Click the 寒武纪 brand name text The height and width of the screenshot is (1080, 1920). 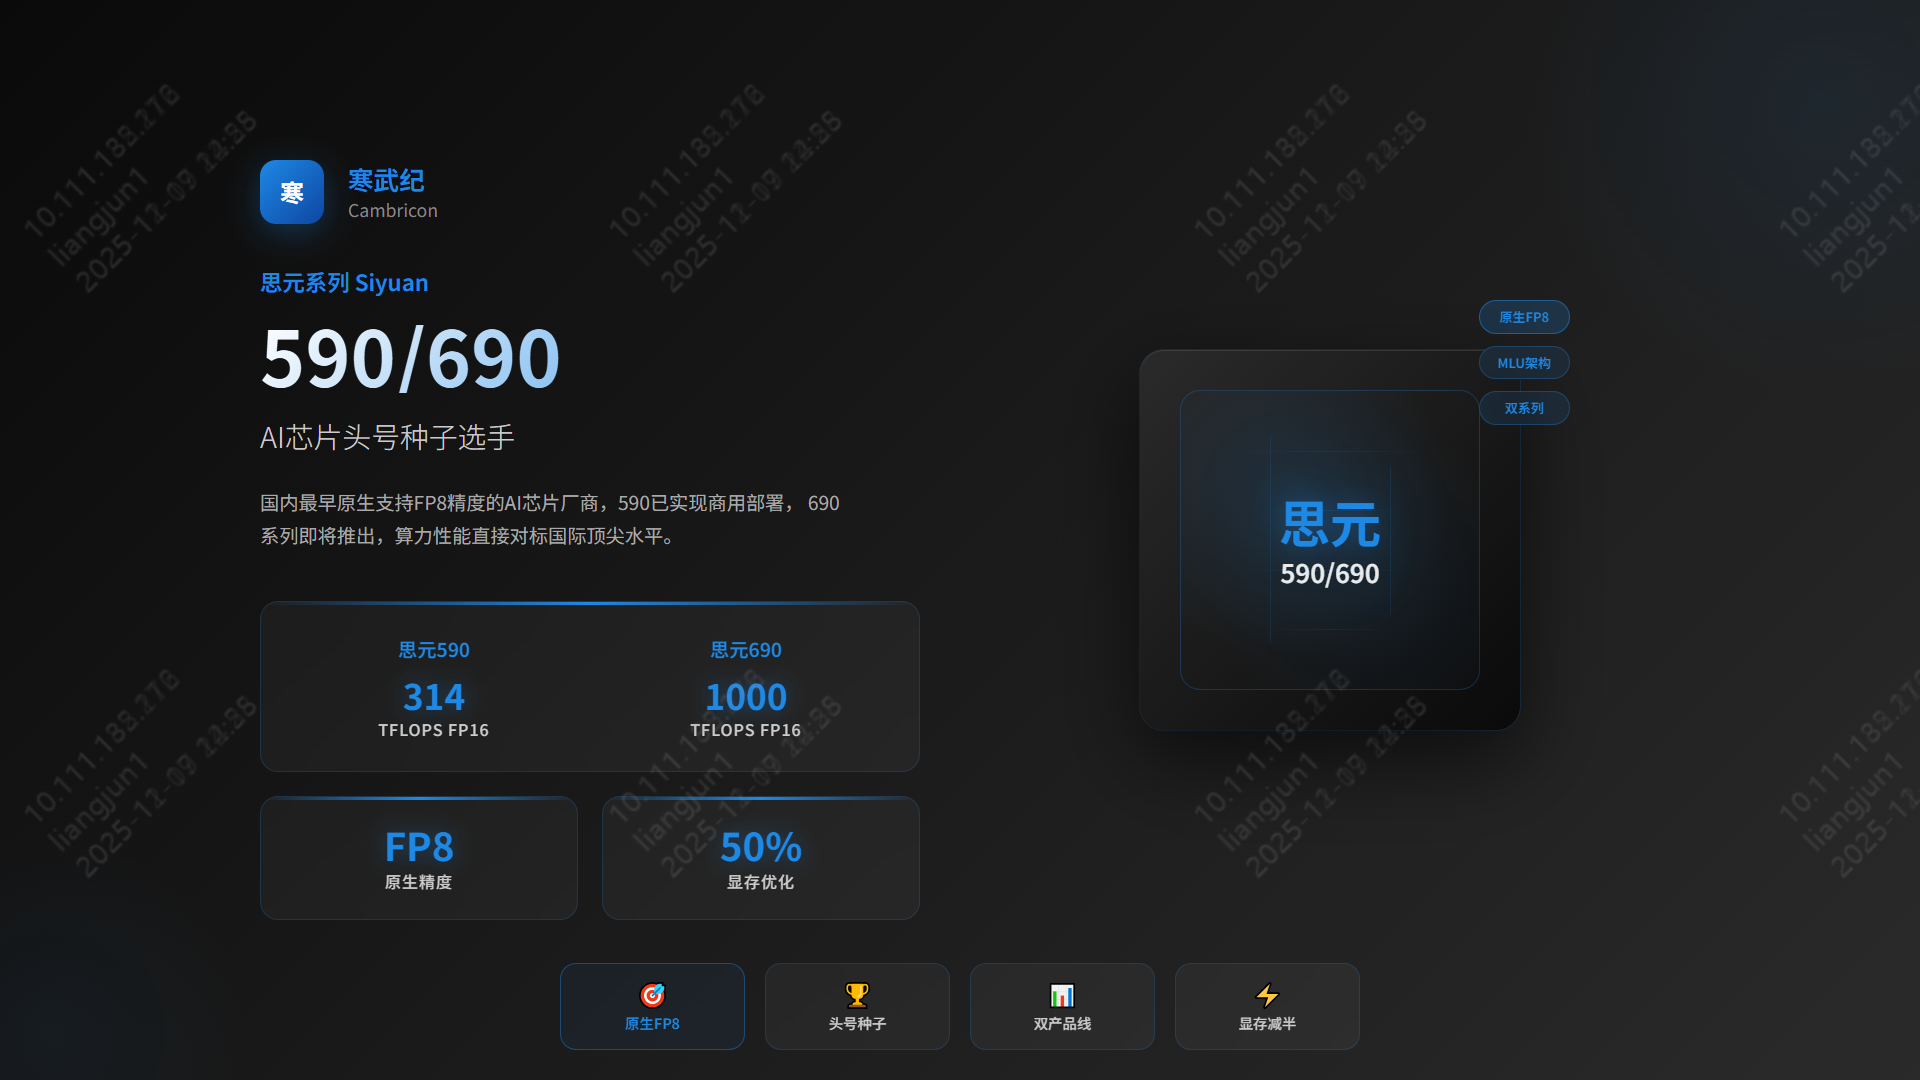pyautogui.click(x=386, y=181)
